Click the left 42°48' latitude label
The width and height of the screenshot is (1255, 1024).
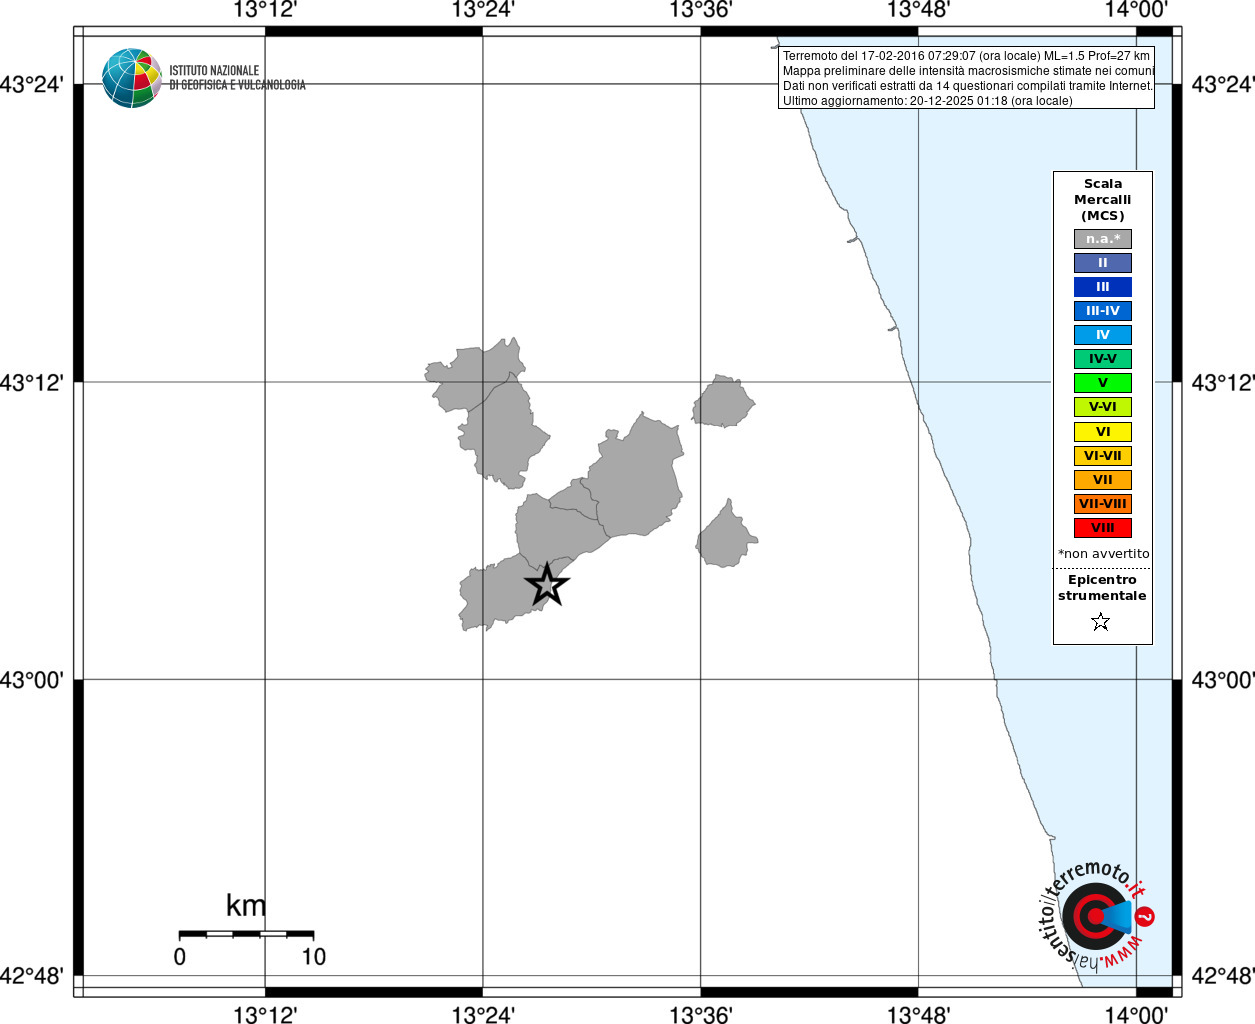pos(32,975)
